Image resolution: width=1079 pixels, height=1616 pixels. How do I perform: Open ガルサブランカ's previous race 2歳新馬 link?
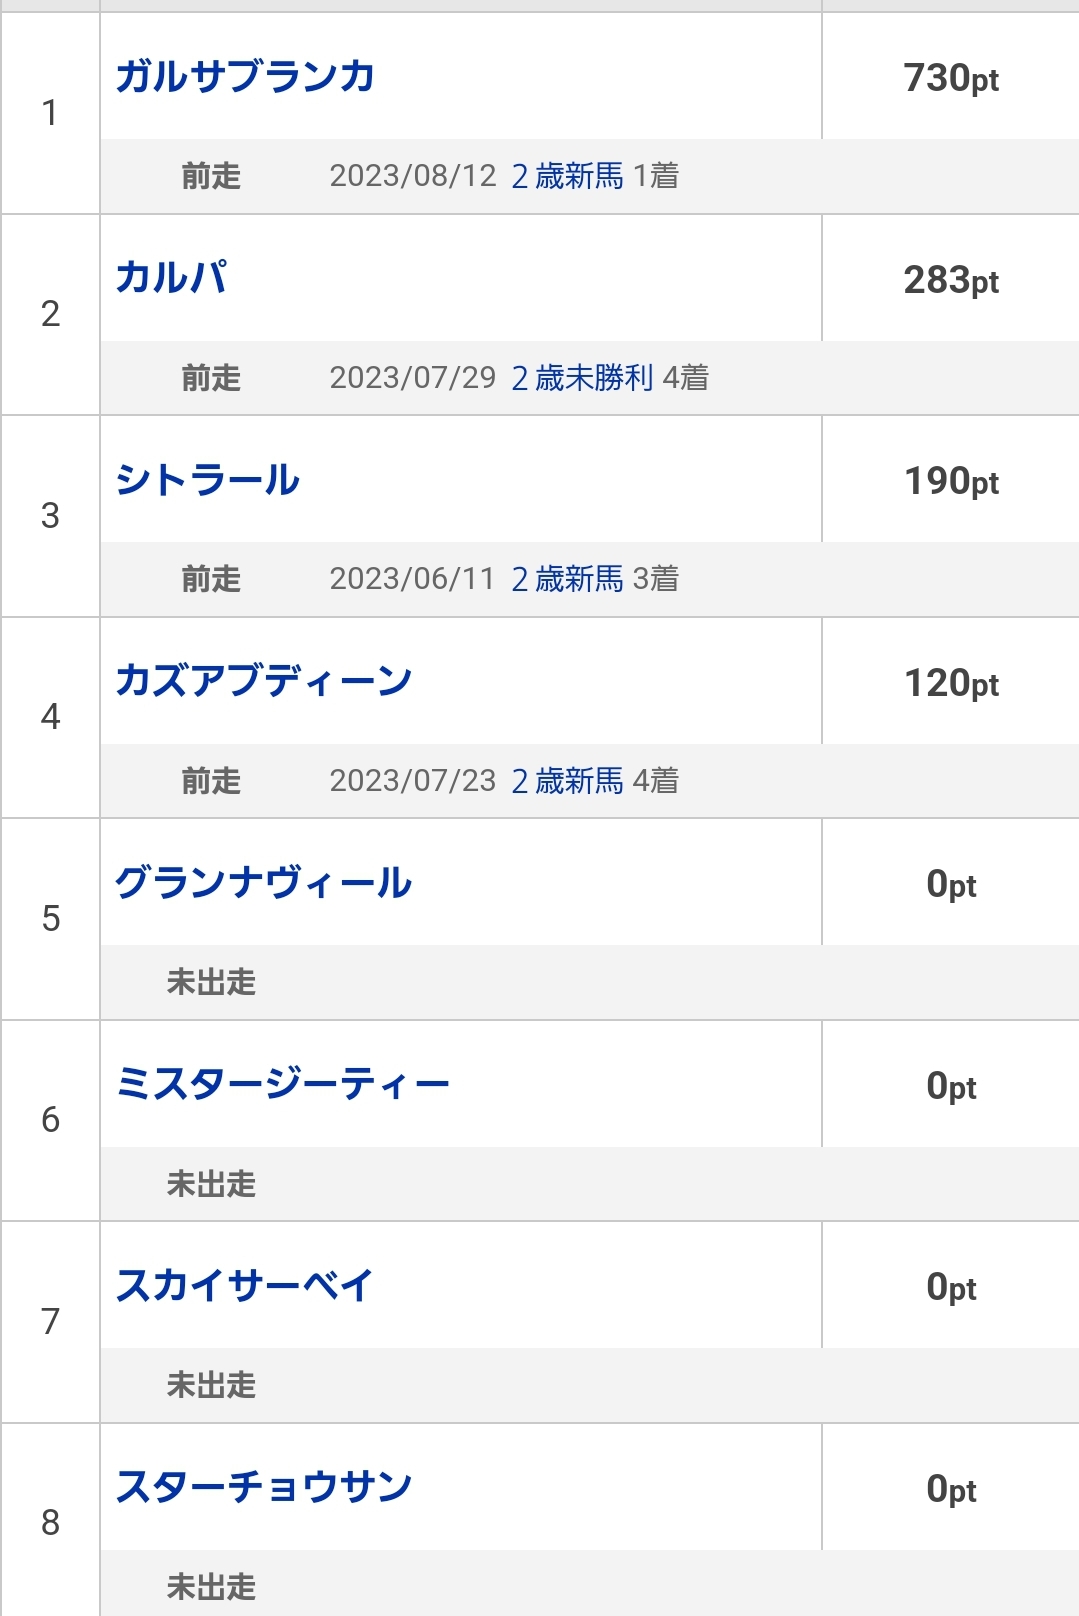(x=567, y=176)
